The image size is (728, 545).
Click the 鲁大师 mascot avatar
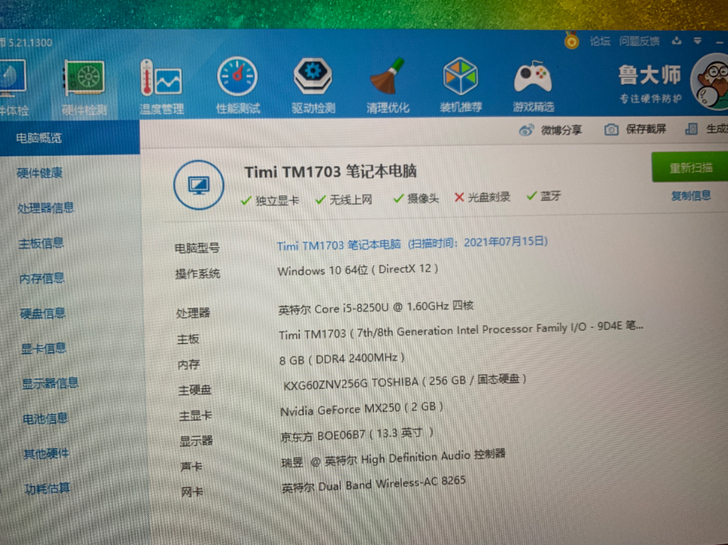click(710, 82)
